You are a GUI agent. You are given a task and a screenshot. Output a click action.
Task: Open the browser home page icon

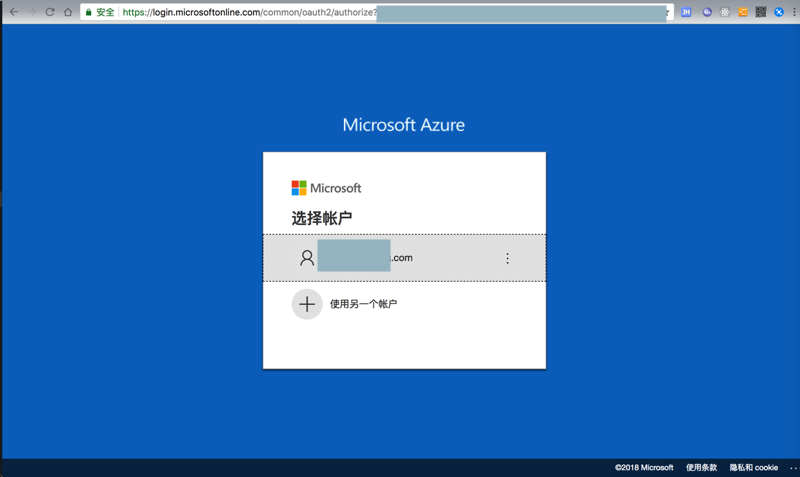[x=68, y=12]
